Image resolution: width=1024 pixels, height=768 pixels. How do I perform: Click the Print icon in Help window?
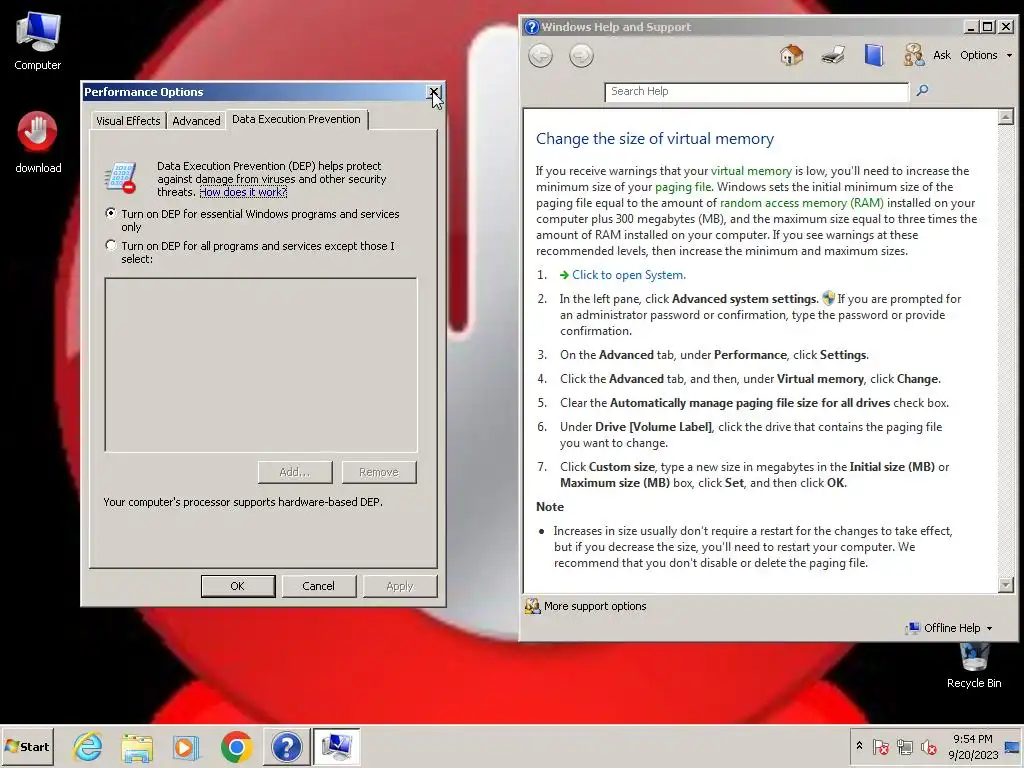point(833,56)
